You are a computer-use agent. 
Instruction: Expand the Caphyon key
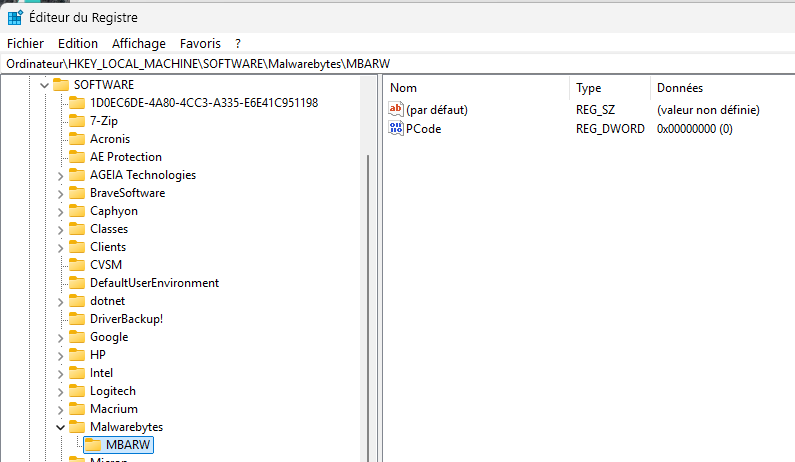pos(60,212)
